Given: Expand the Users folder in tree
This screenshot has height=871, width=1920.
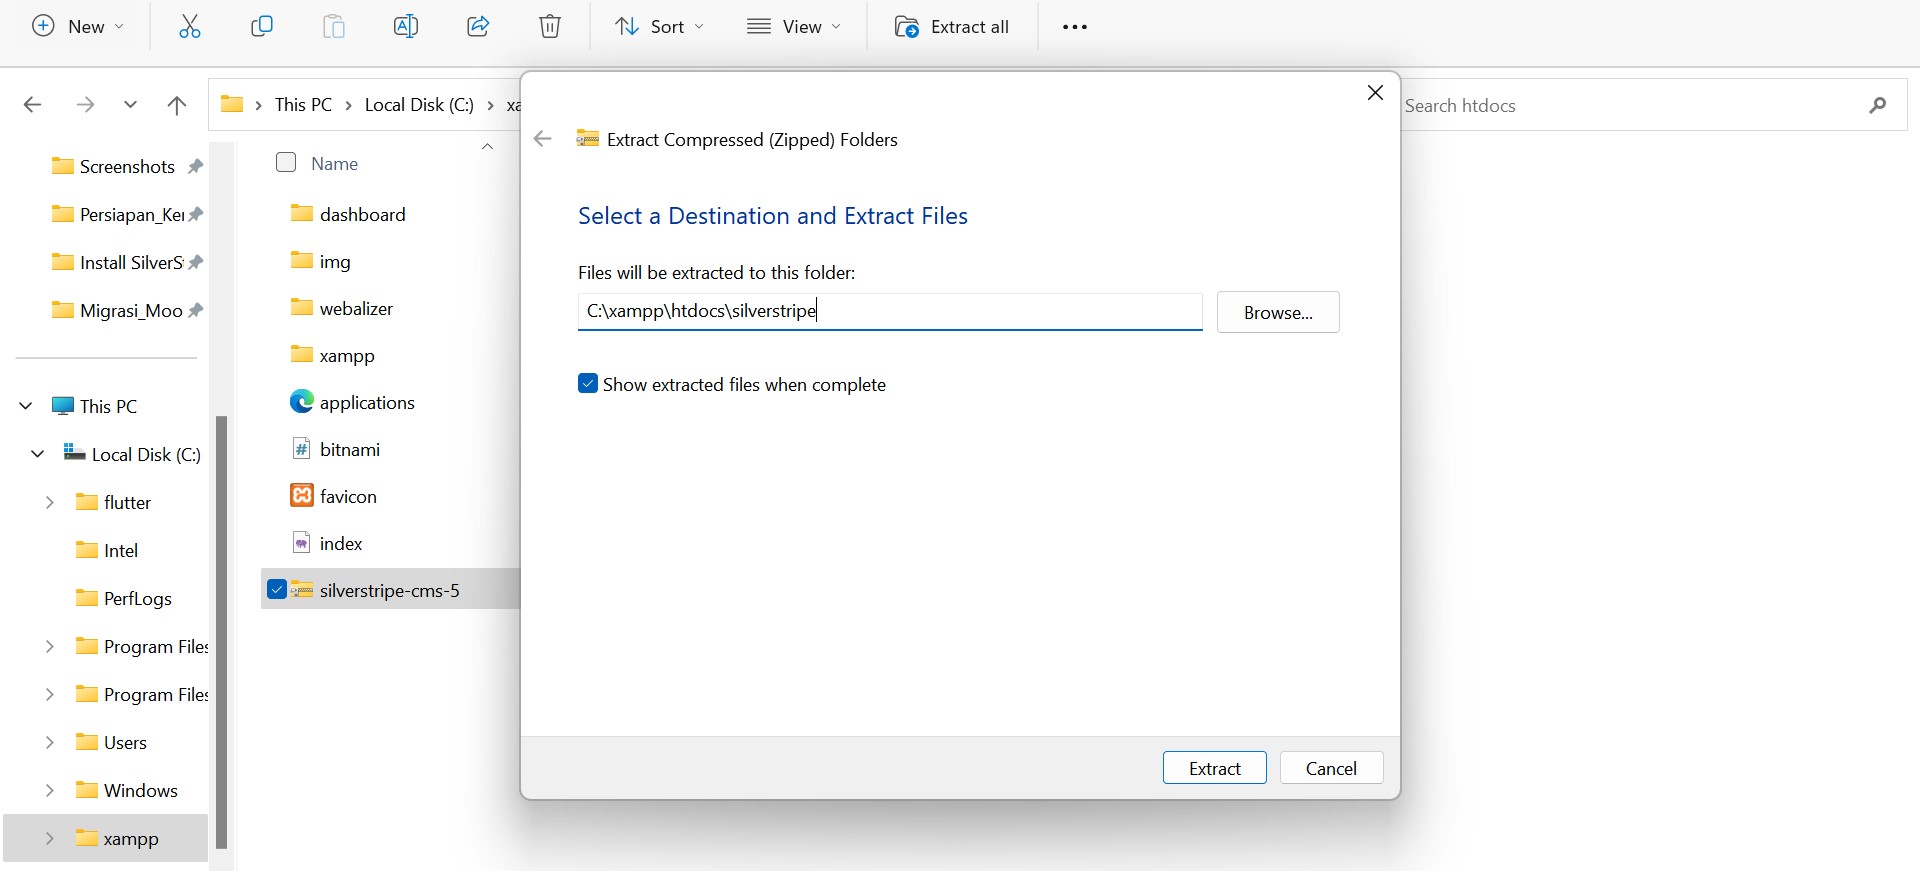Looking at the screenshot, I should tap(50, 742).
